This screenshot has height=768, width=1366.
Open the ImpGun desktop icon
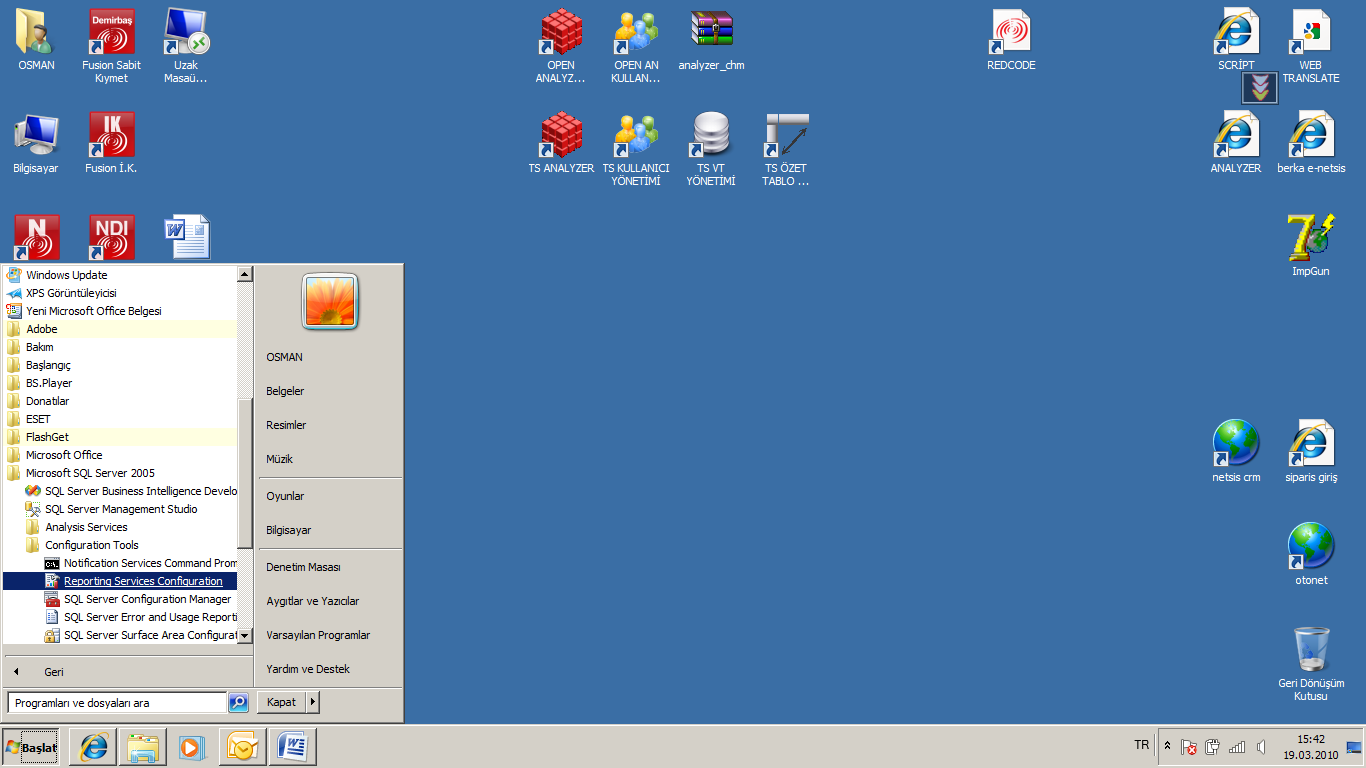1311,238
